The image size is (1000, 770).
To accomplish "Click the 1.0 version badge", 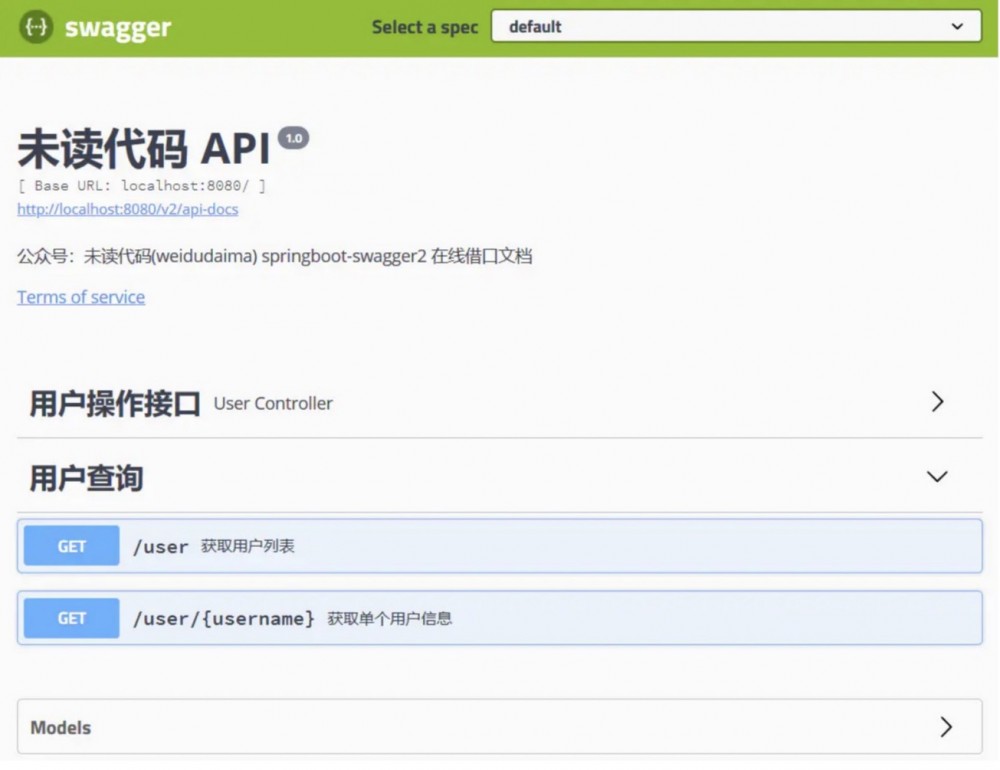I will coord(293,138).
